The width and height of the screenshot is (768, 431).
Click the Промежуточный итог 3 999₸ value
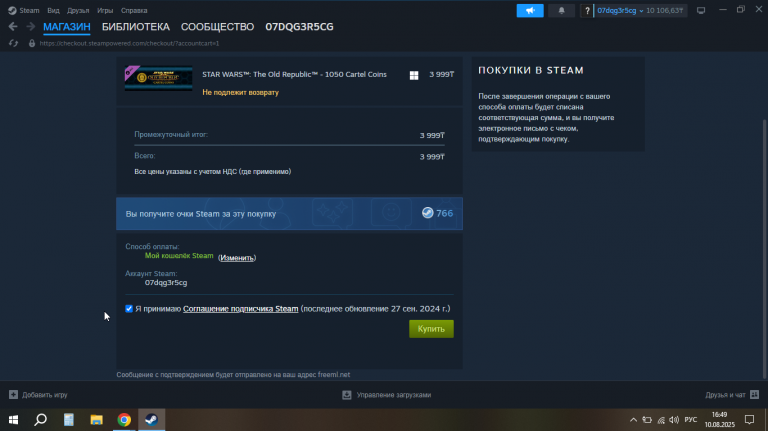coord(432,135)
